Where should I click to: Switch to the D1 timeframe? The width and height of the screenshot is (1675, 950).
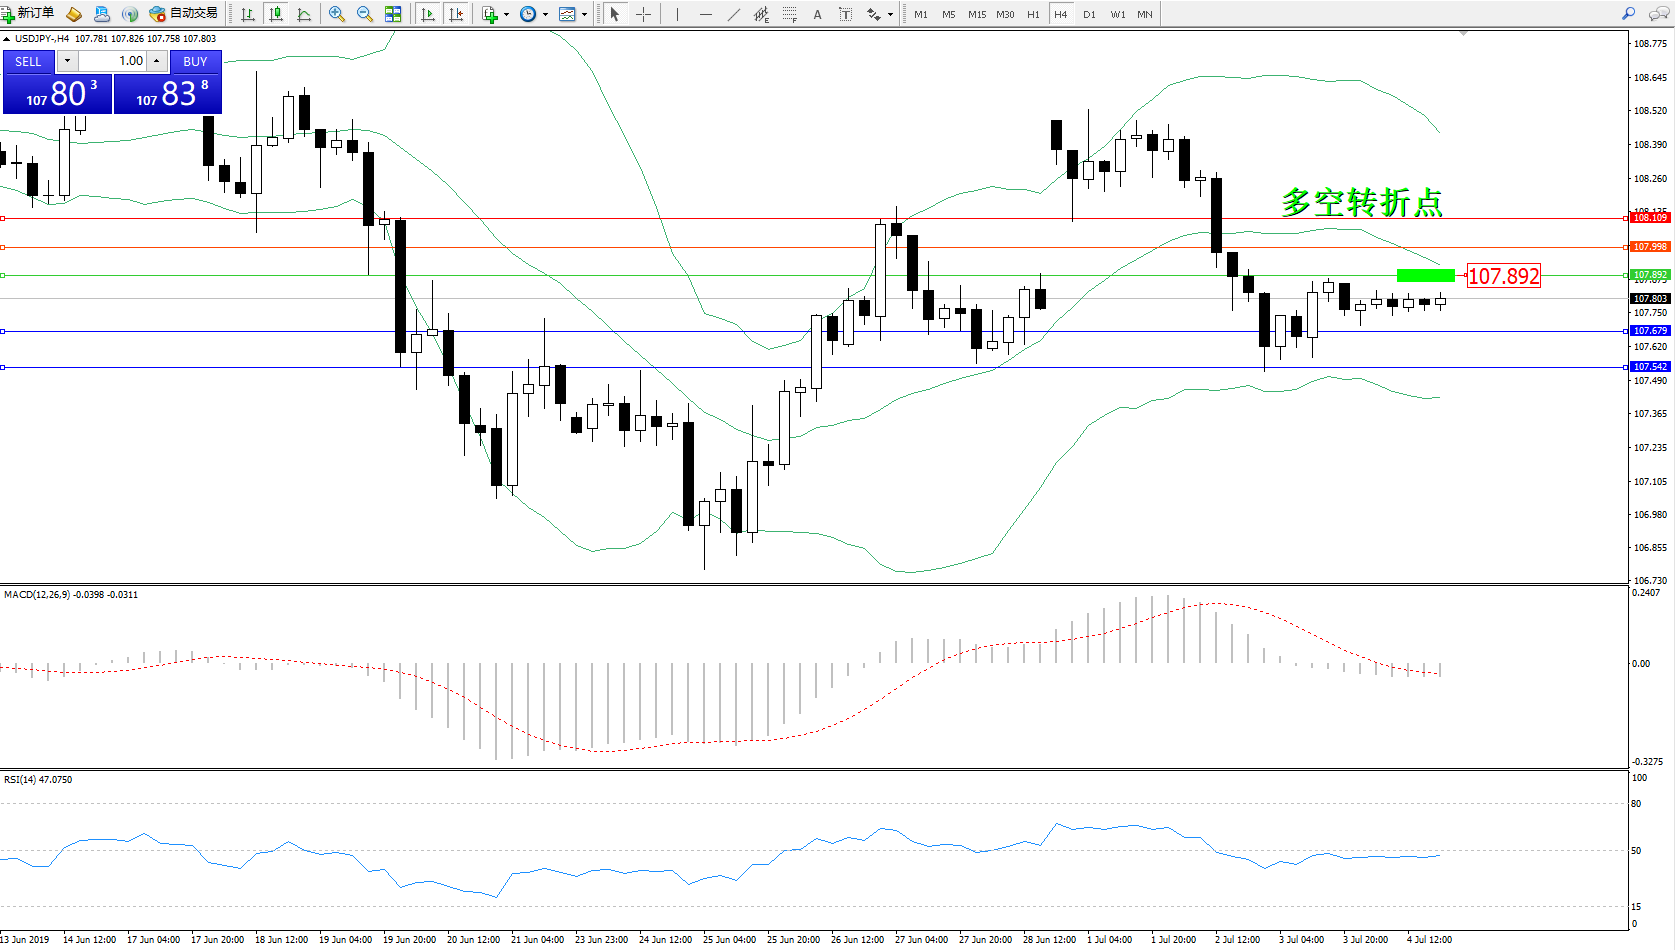[x=1089, y=14]
